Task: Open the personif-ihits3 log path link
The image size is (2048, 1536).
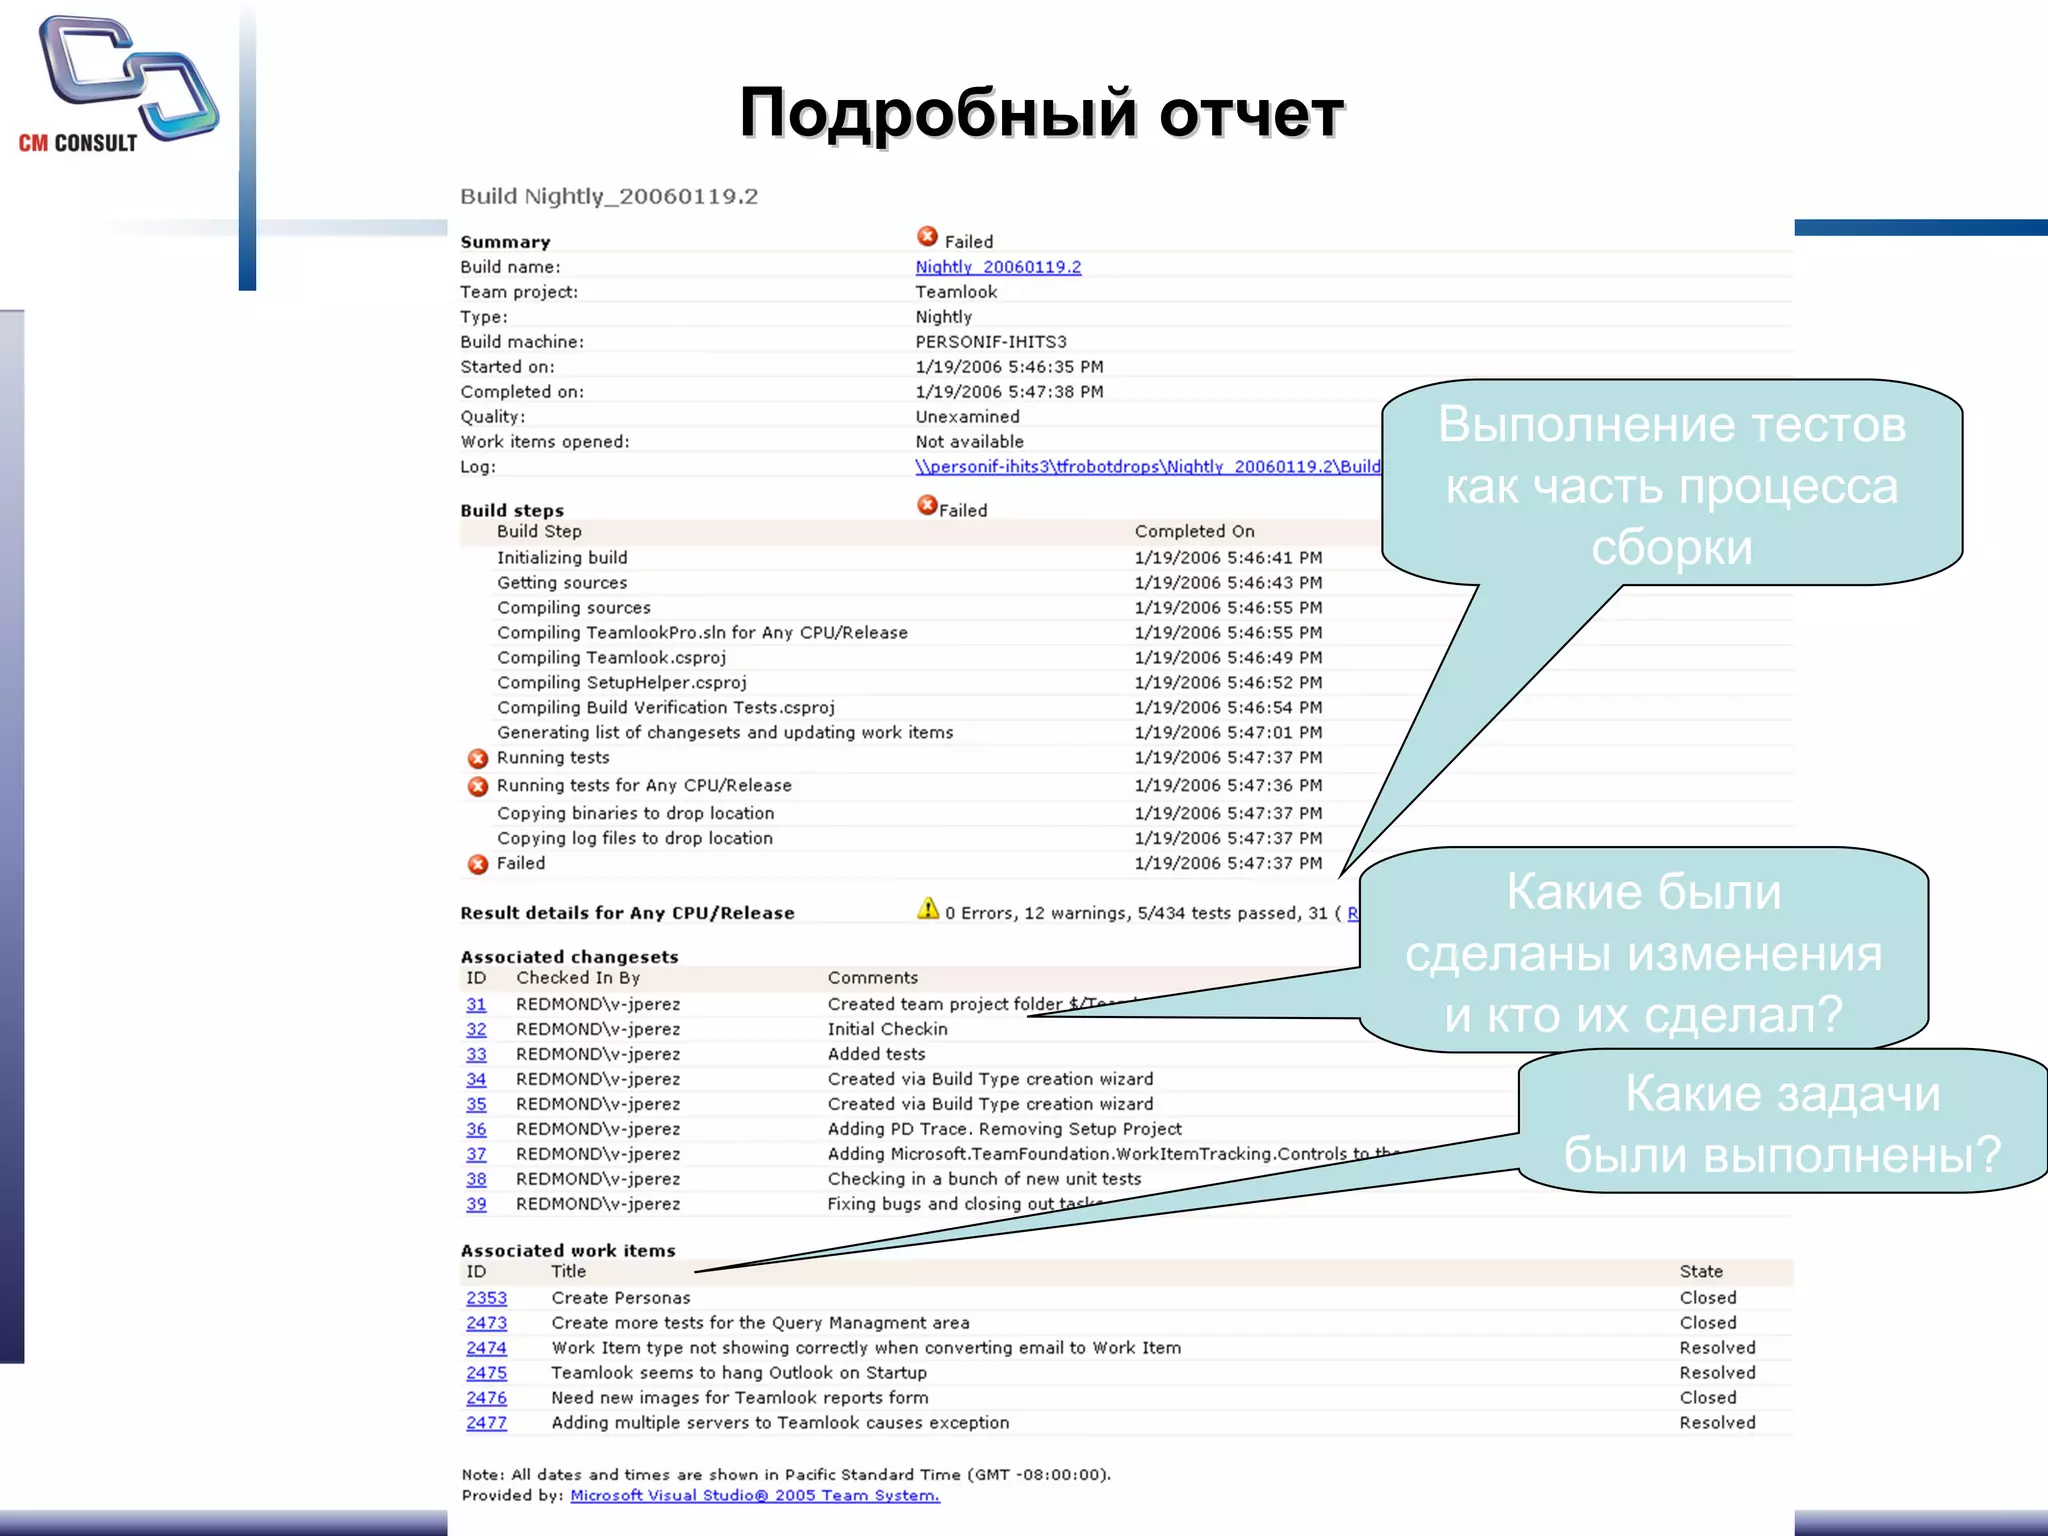Action: (1148, 467)
